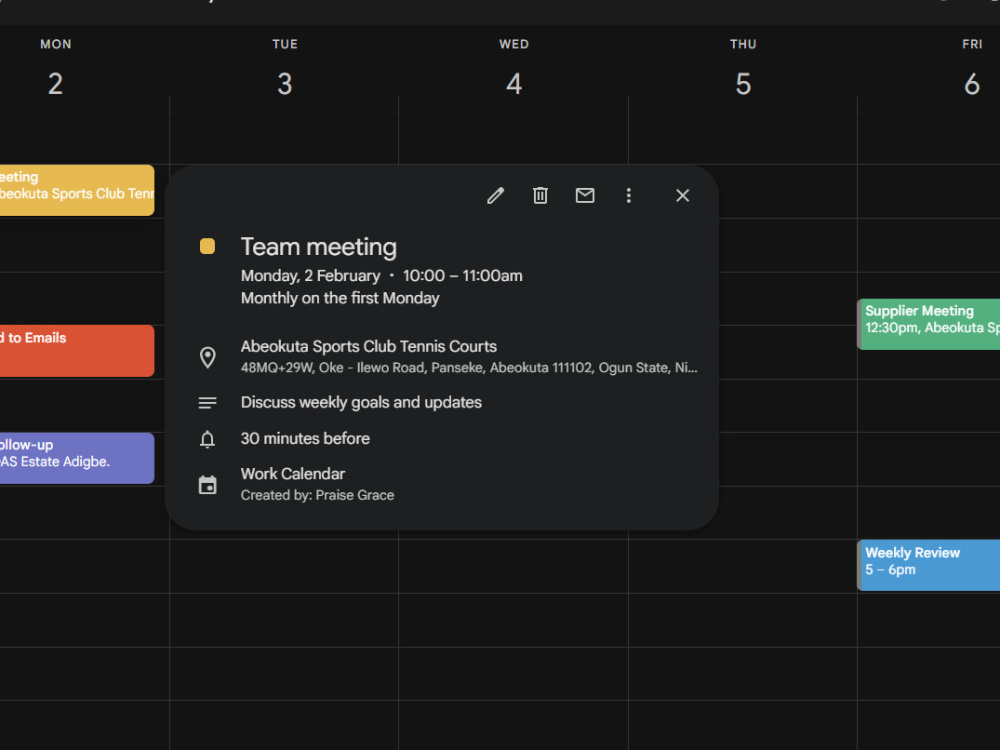Click the '48MQ+29W, Oke - Ilewo Road' address text

click(x=469, y=368)
